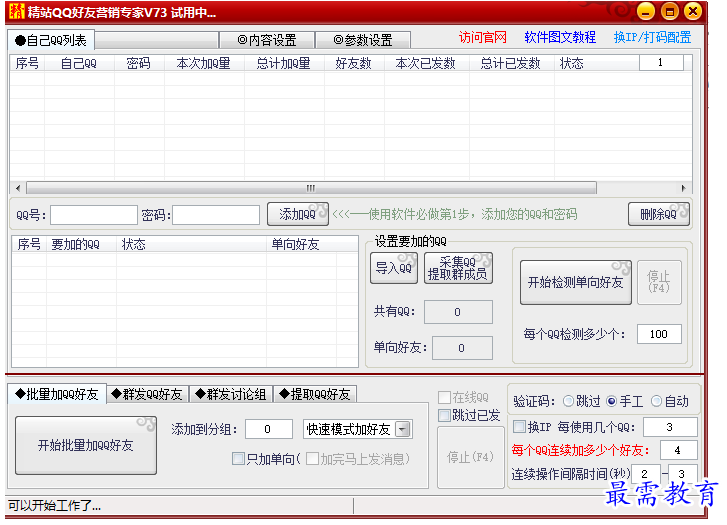The width and height of the screenshot is (727, 525).
Task: Open 软件图文教程 link
Action: pyautogui.click(x=560, y=38)
